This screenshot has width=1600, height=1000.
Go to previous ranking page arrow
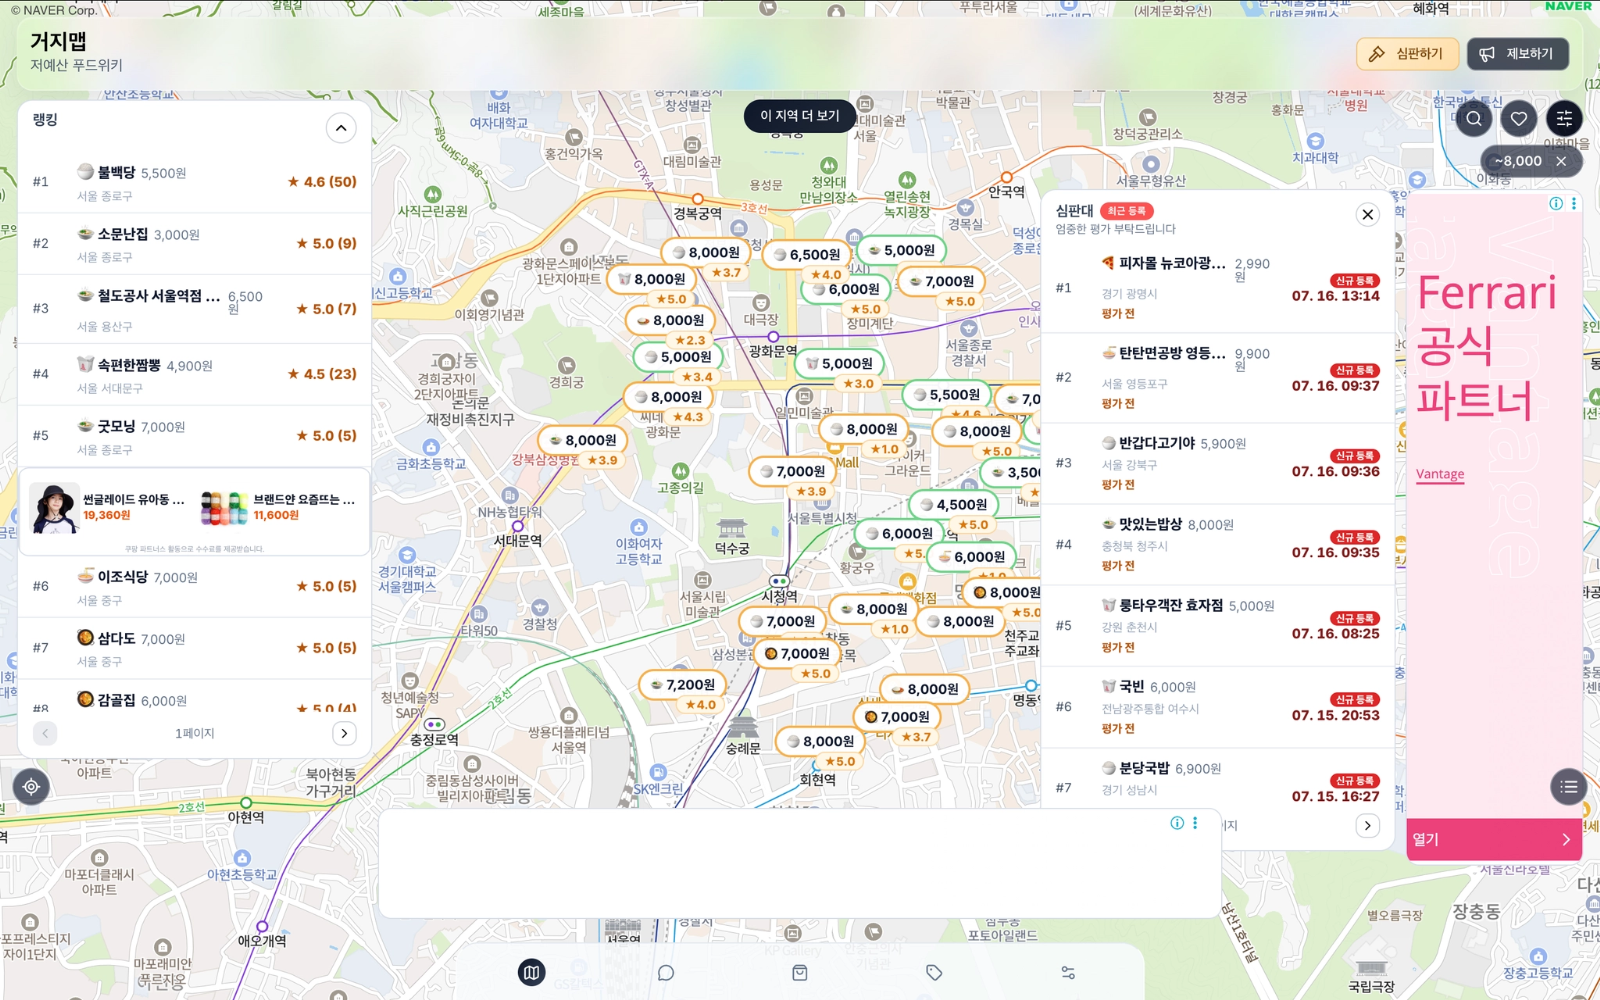point(44,733)
